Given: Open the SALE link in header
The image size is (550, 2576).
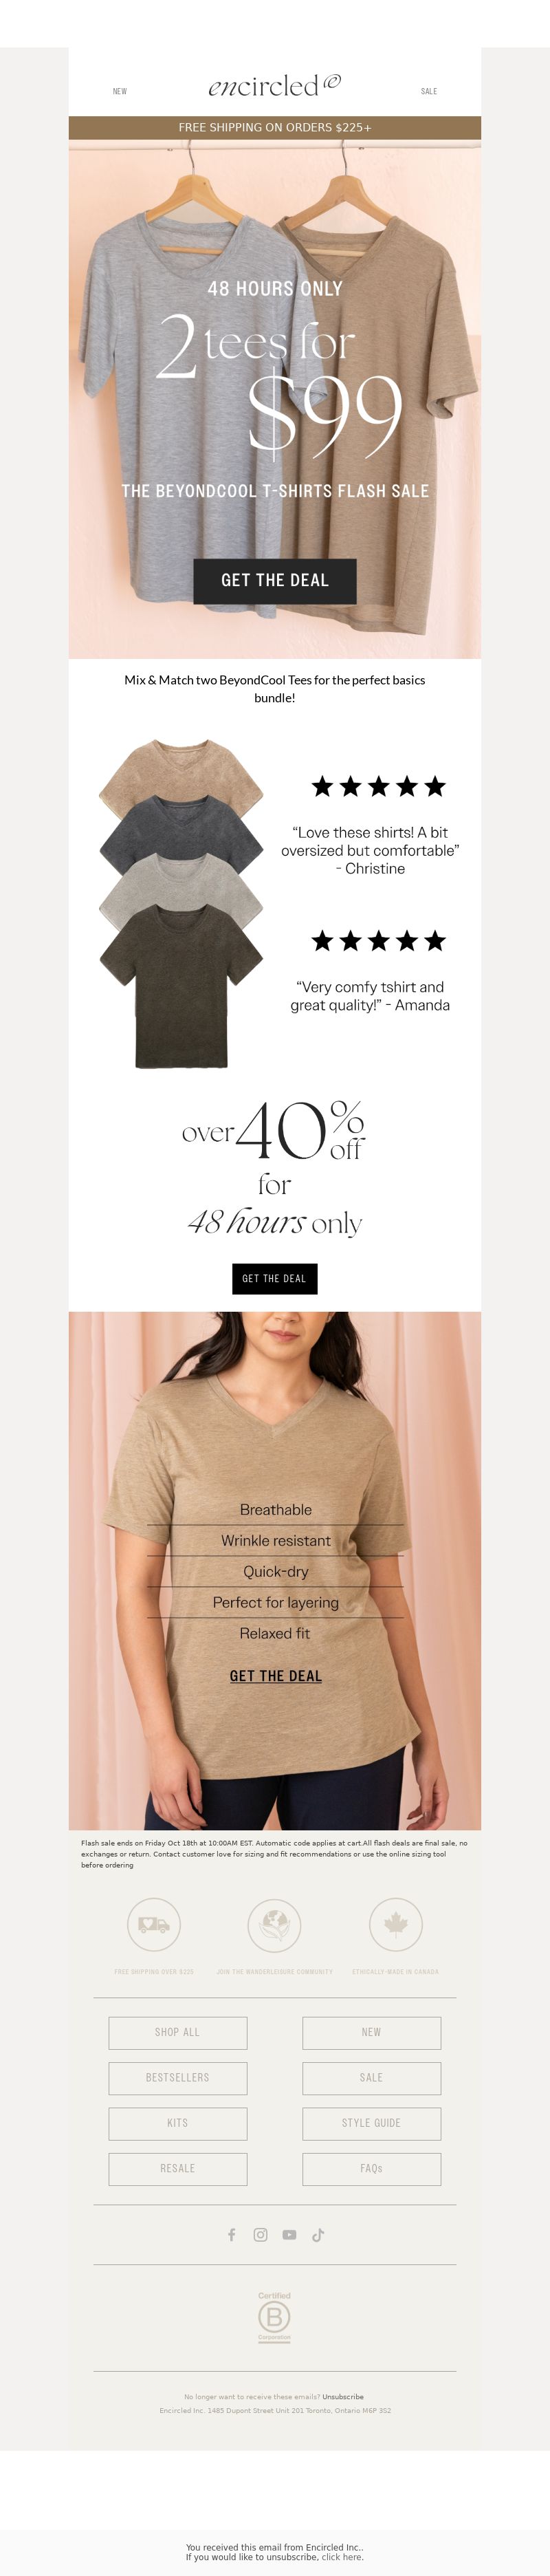Looking at the screenshot, I should pos(429,91).
